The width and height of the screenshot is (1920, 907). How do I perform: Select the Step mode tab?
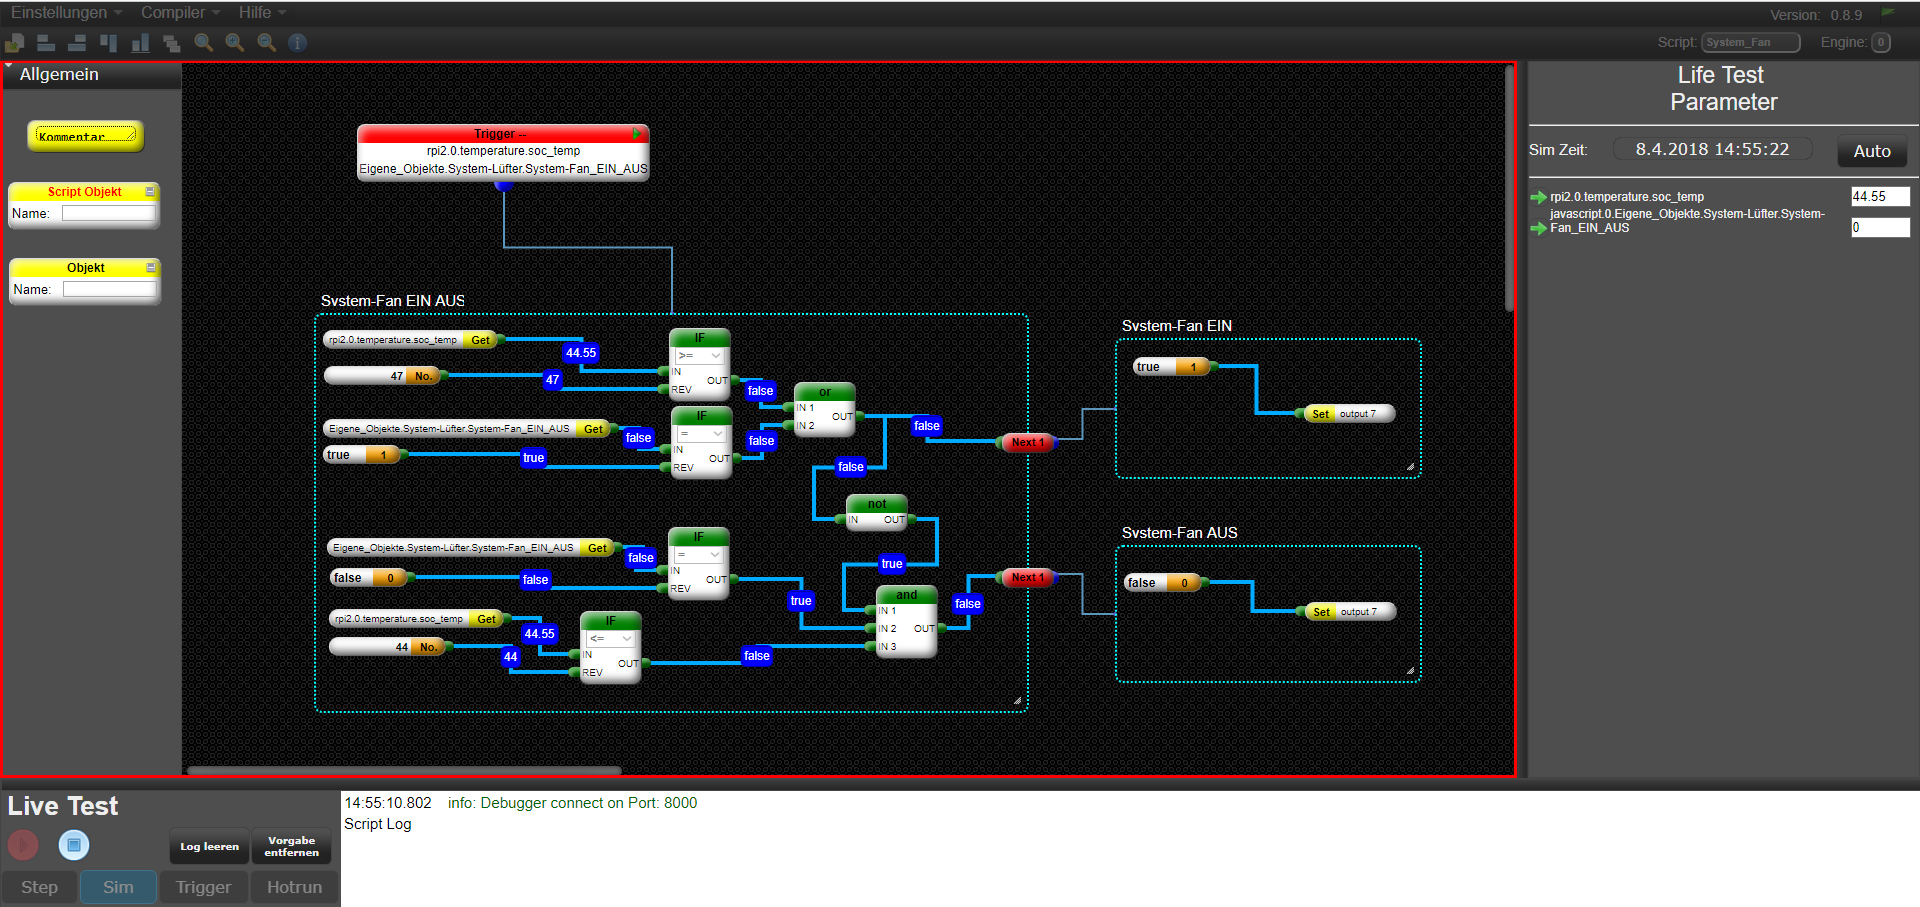coord(39,887)
